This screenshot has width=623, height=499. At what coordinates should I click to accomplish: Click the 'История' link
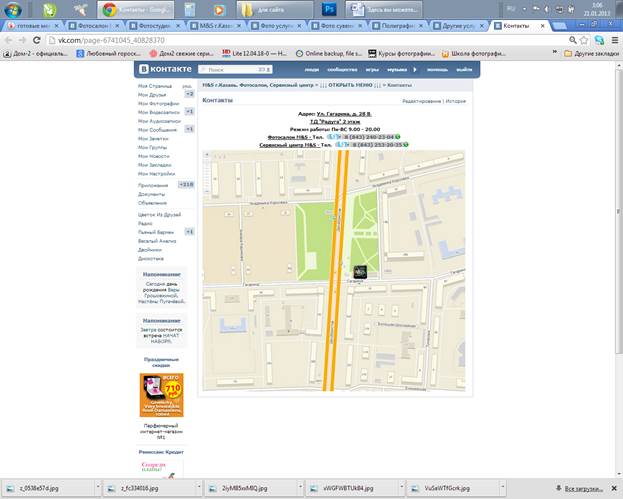click(x=455, y=101)
